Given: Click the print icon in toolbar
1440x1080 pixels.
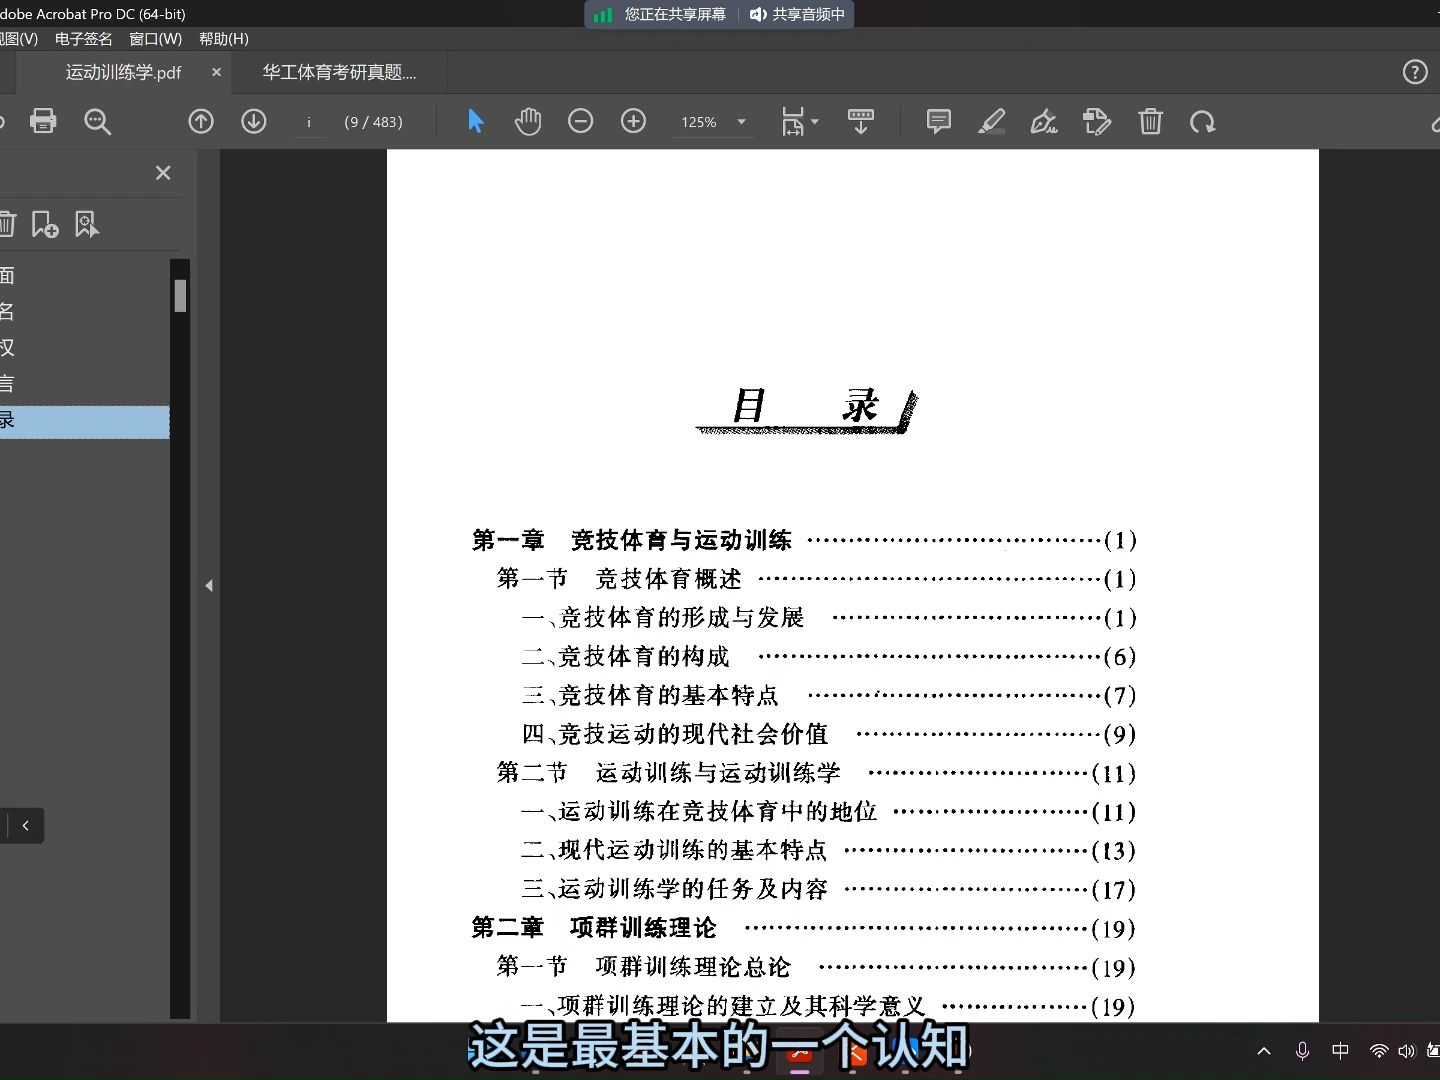Looking at the screenshot, I should (x=43, y=122).
